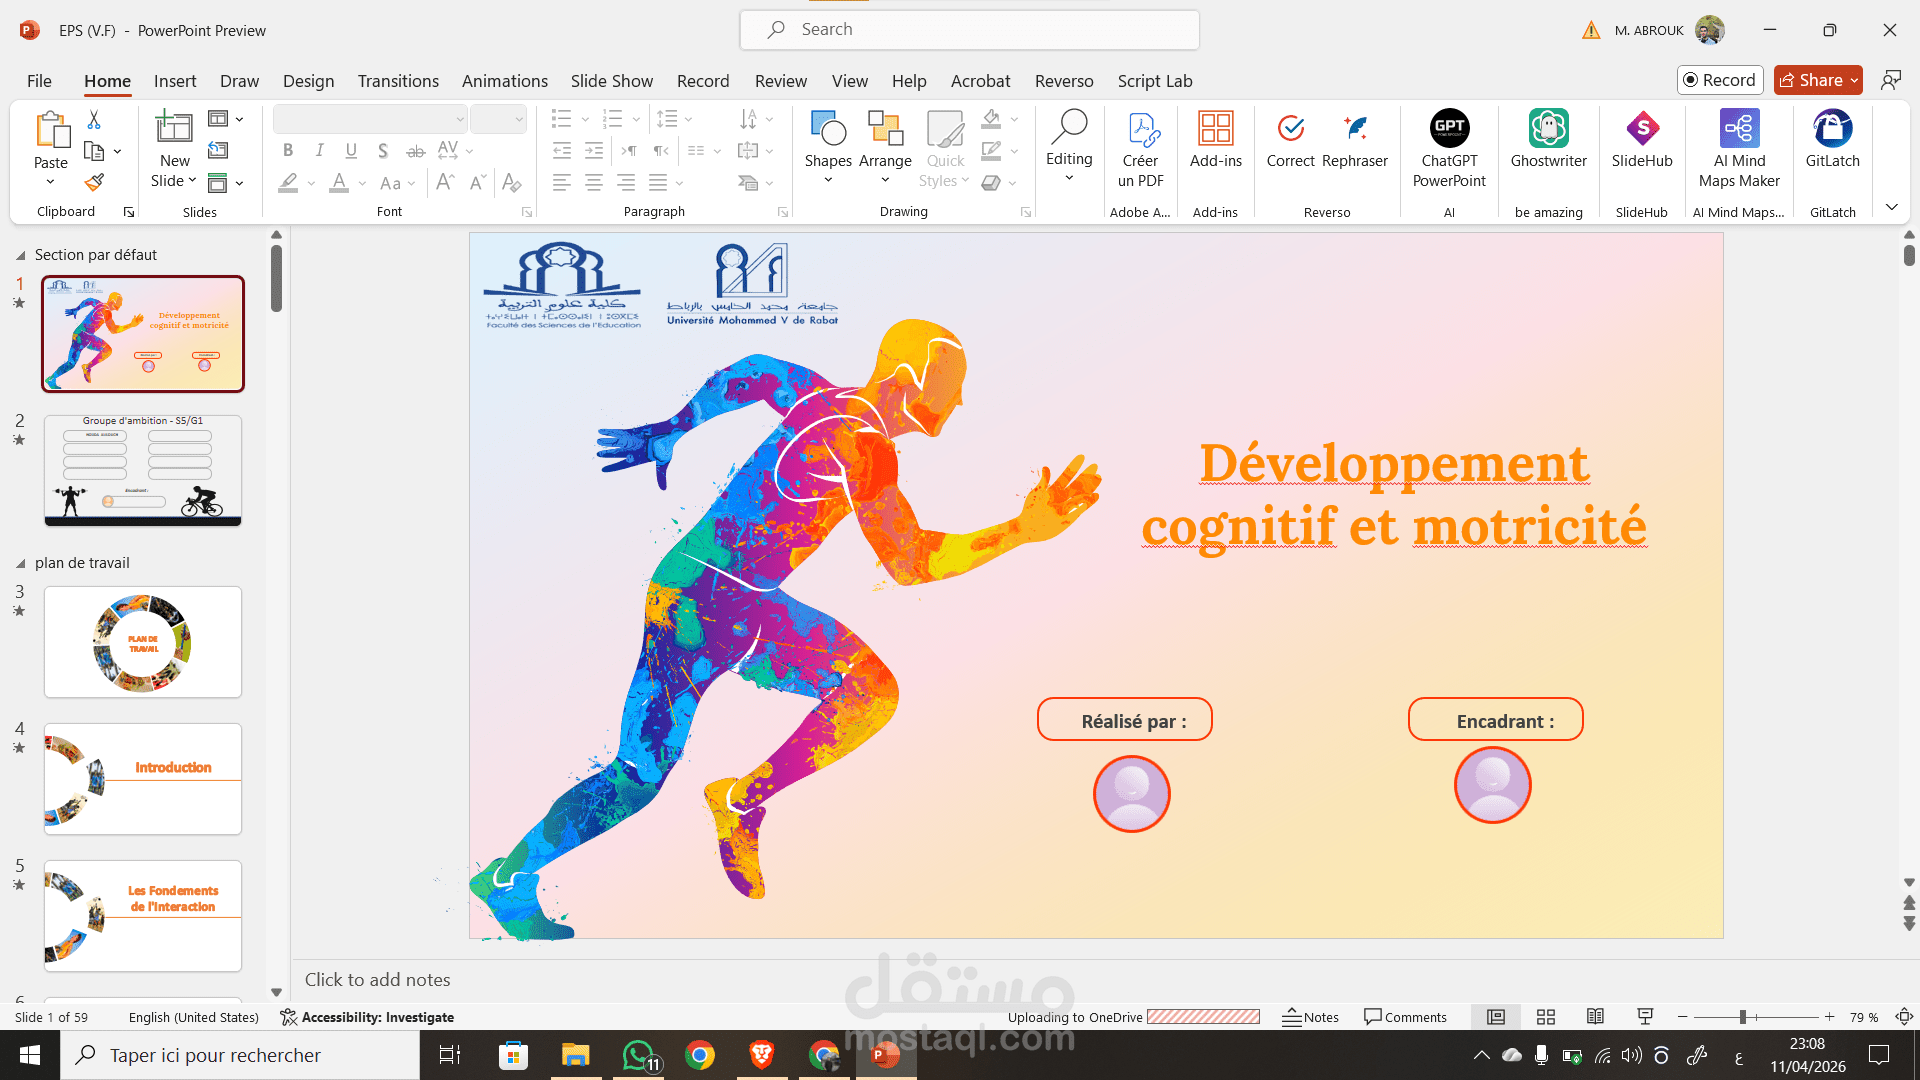This screenshot has width=1920, height=1080.
Task: Open Windows Task View icon
Action: point(450,1055)
